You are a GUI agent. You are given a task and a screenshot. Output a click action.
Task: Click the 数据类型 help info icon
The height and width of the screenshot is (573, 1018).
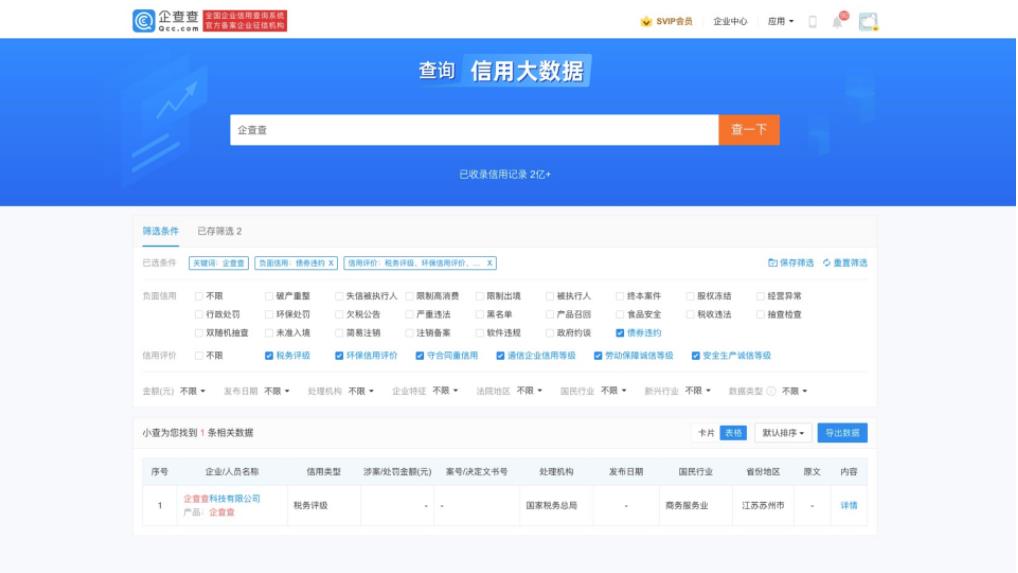(771, 391)
